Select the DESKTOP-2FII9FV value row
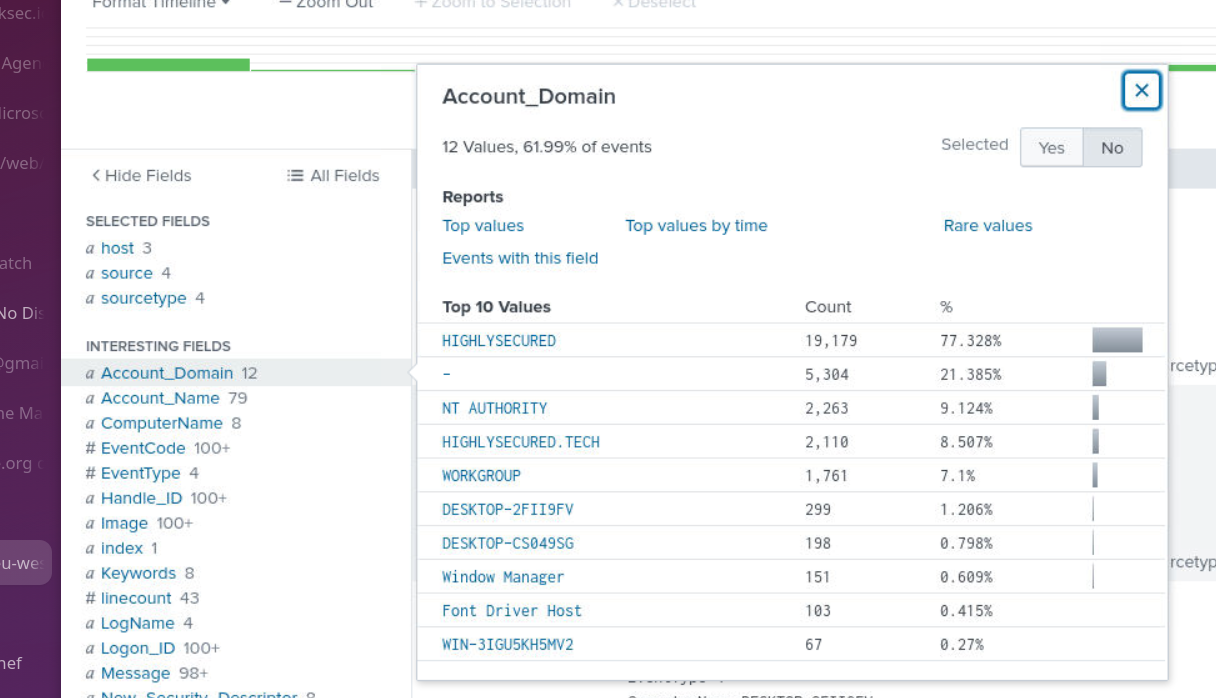 tap(508, 510)
